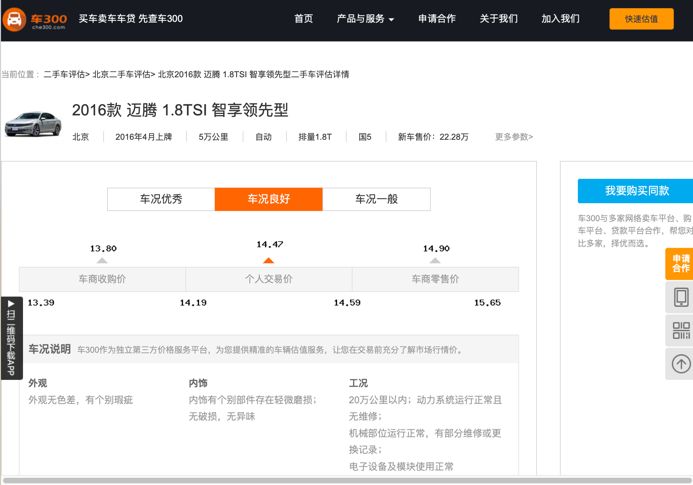This screenshot has width=693, height=485.
Task: Click the gray triangle marker under 13.80
Action: (x=102, y=260)
